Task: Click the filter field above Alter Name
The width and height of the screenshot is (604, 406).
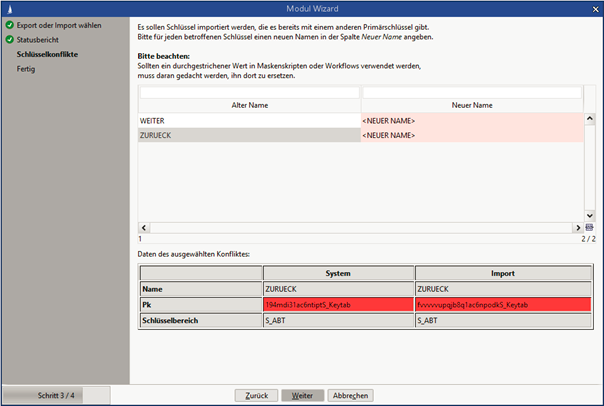Action: pos(249,92)
